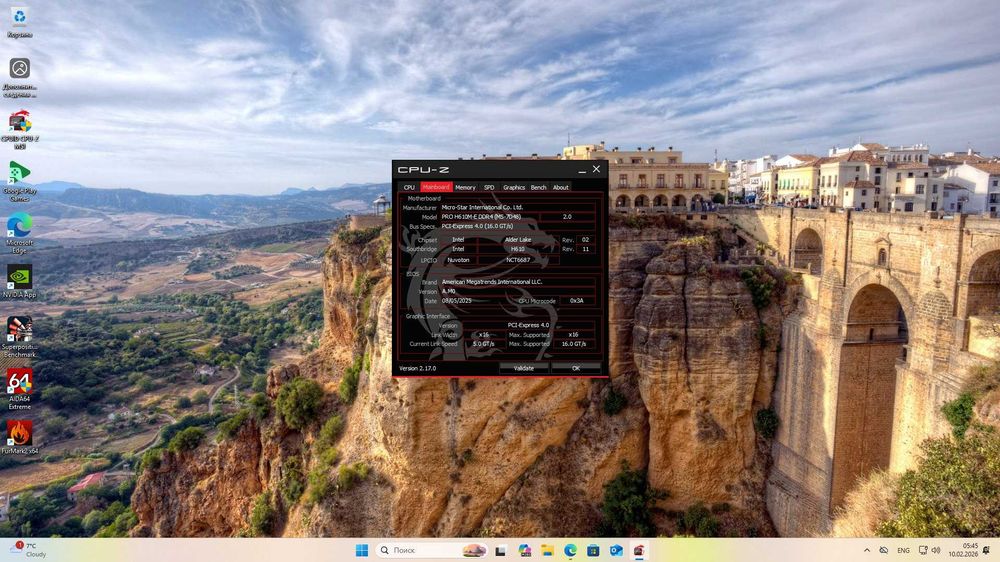Open the About tab in CPU-Z
The width and height of the screenshot is (1000, 562).
[561, 187]
